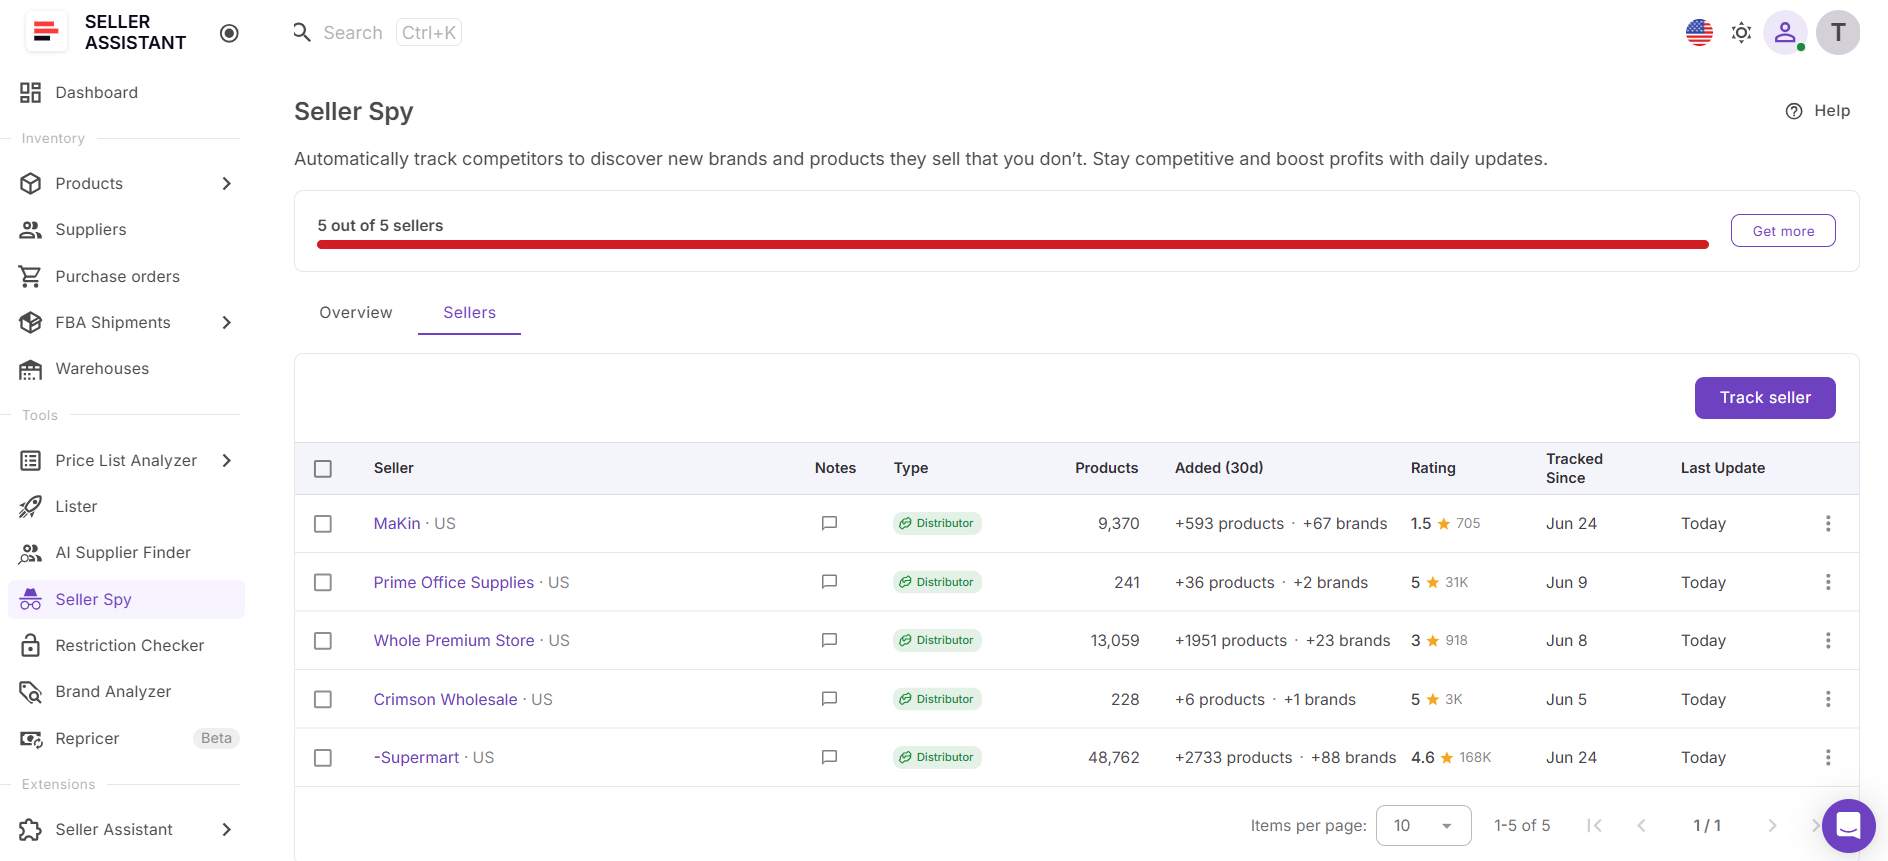The height and width of the screenshot is (861, 1888).
Task: Click the Suppliers sidebar icon
Action: pos(31,230)
